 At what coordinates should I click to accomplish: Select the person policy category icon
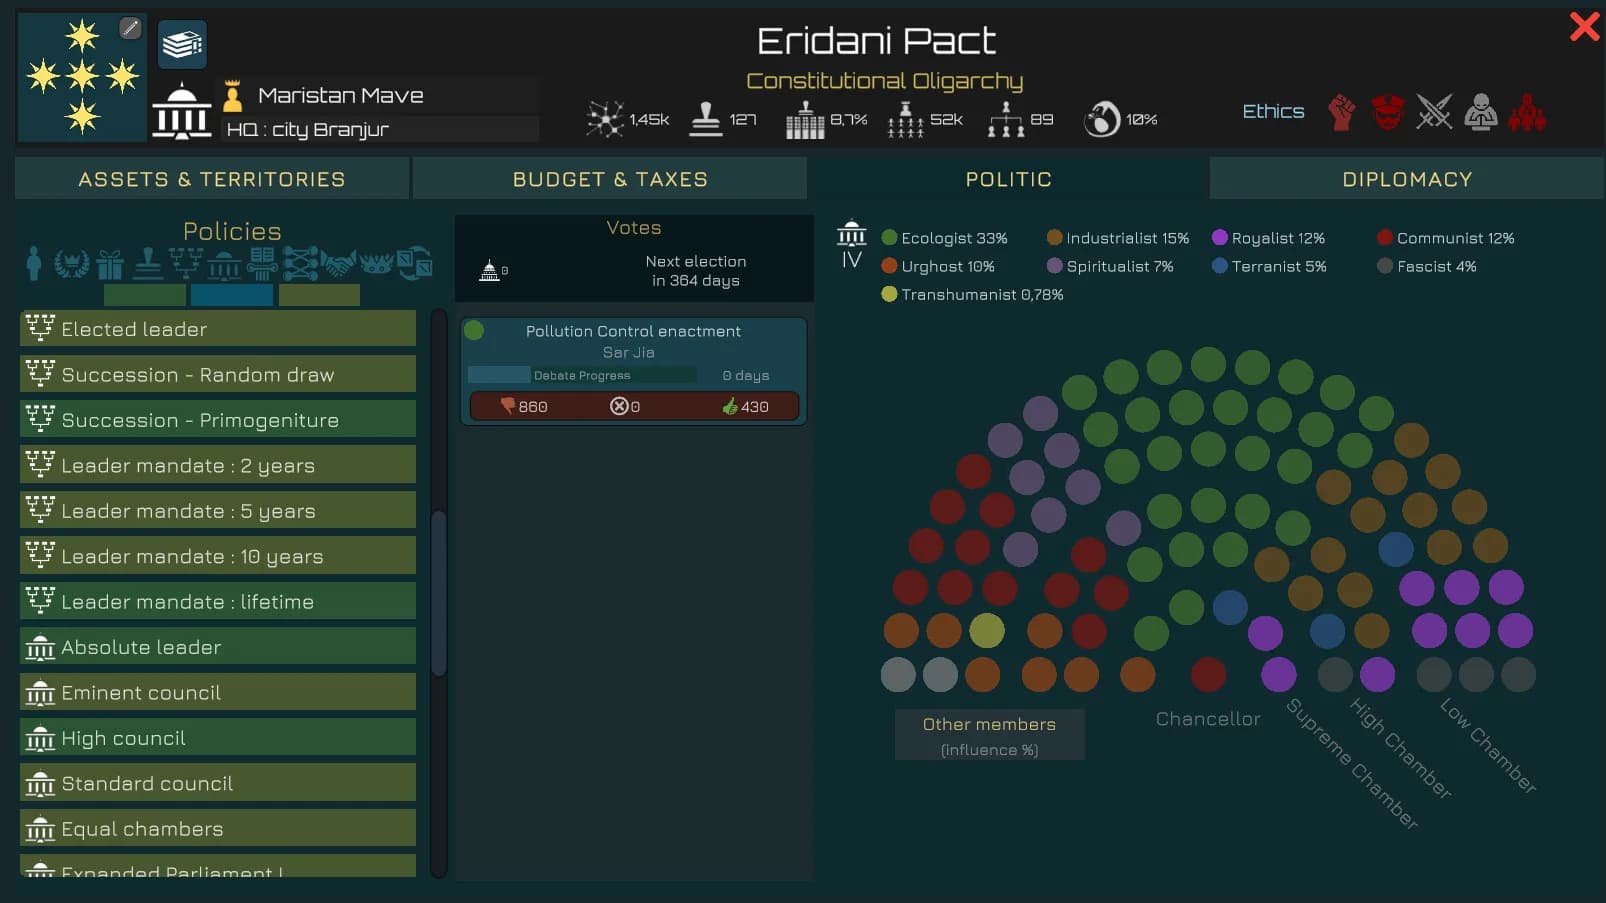tap(34, 263)
